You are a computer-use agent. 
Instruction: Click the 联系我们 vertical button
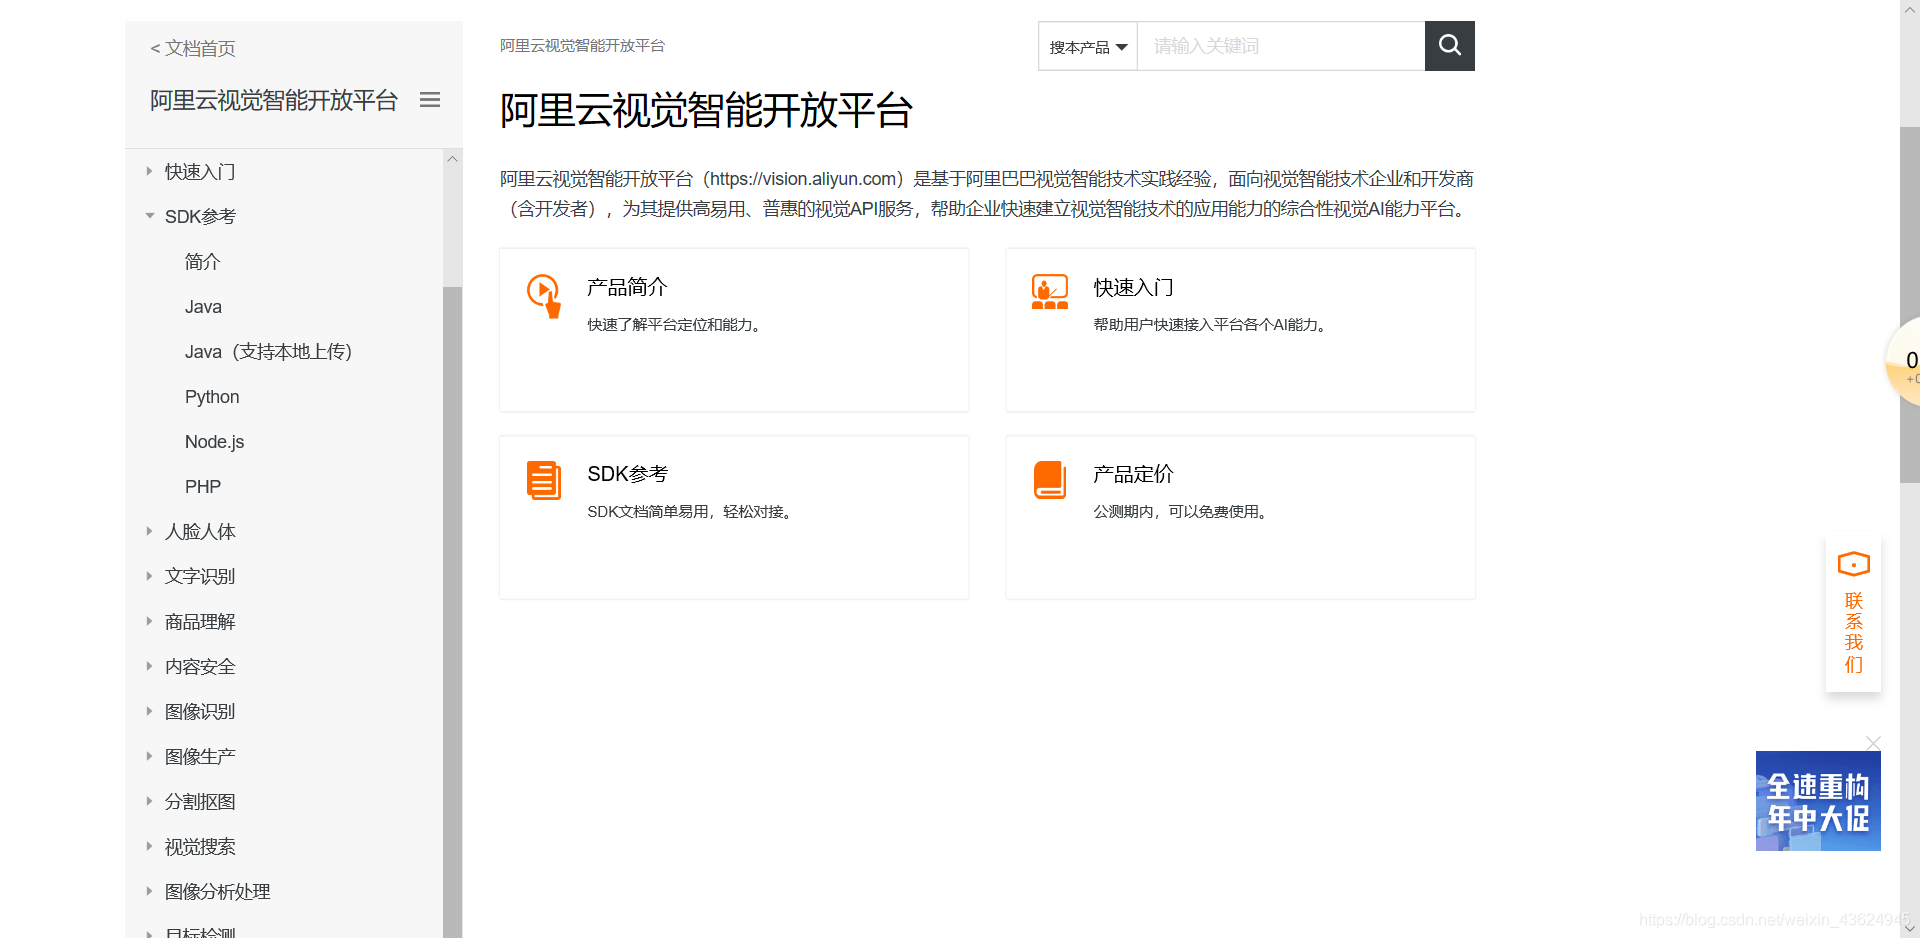point(1853,614)
